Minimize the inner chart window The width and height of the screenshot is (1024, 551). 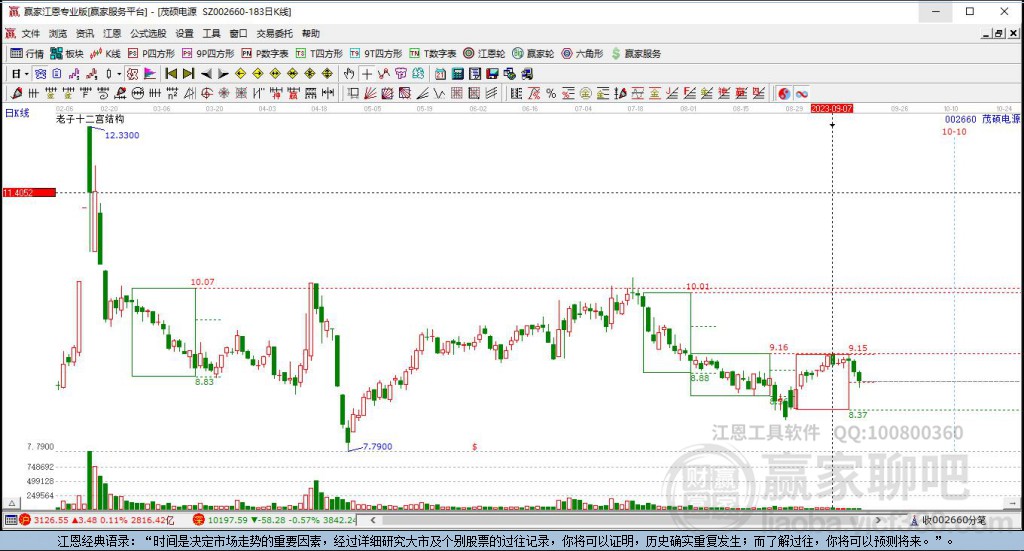point(987,33)
